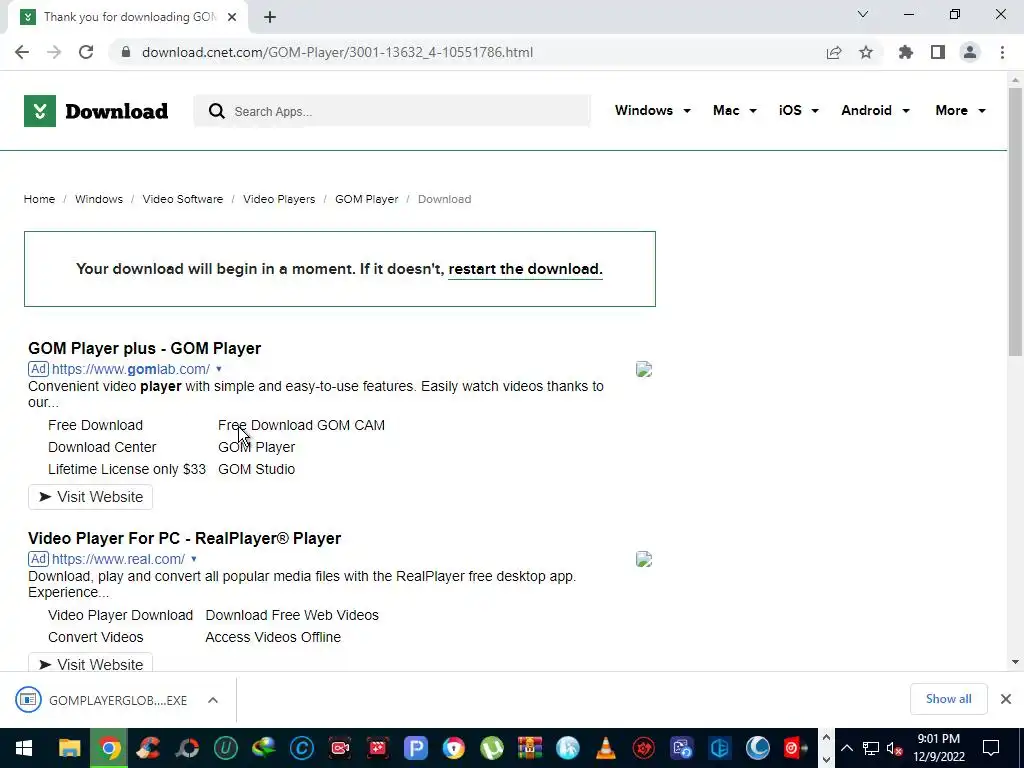Open Access Videos Offline link

273,637
